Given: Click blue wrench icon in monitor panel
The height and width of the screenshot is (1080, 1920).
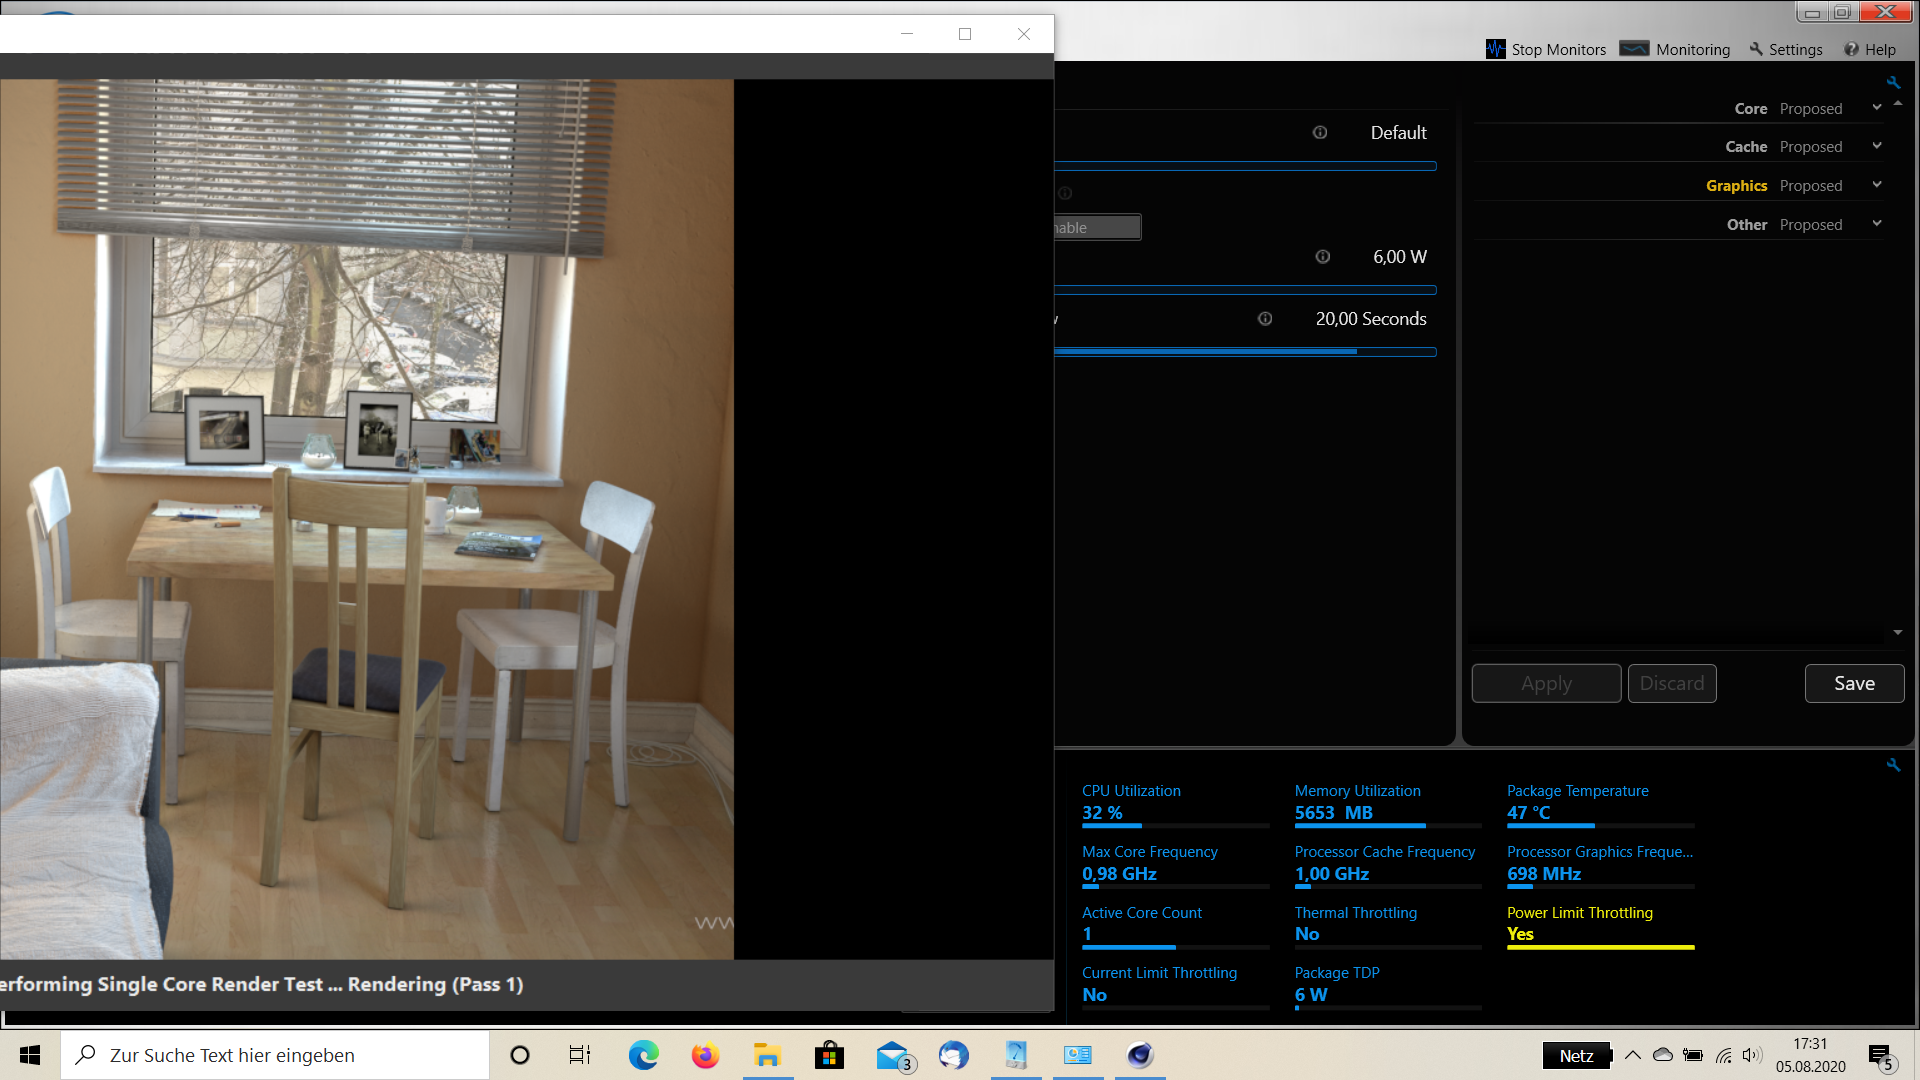Looking at the screenshot, I should click(x=1893, y=765).
